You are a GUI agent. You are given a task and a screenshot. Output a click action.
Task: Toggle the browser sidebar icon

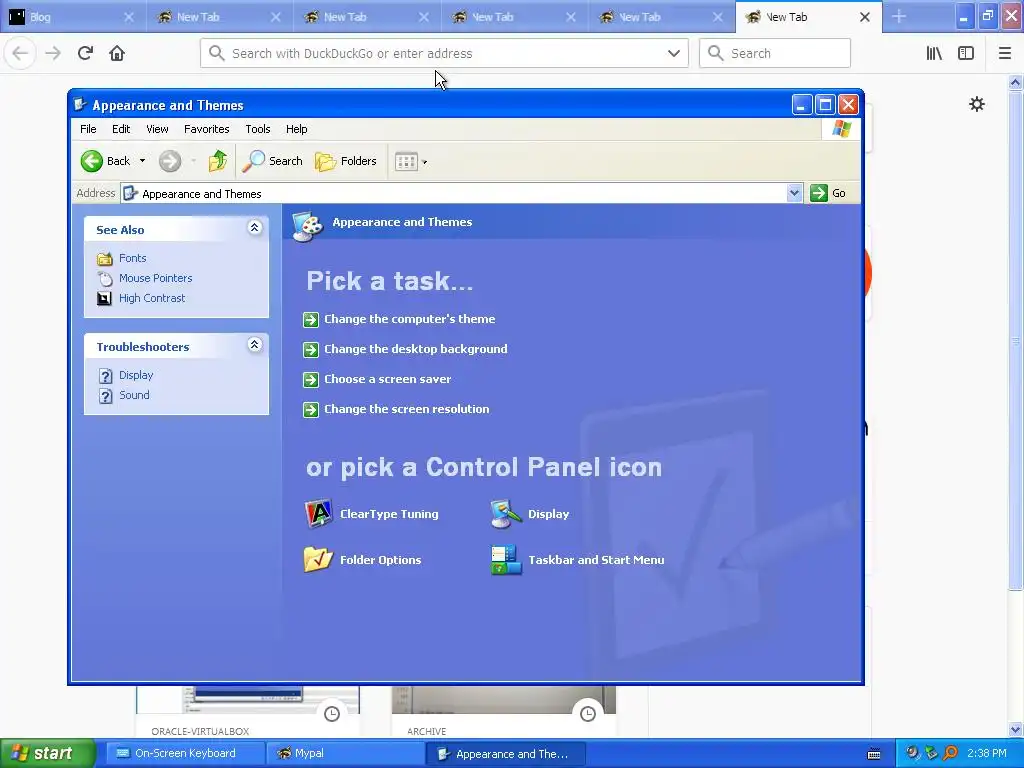click(966, 53)
